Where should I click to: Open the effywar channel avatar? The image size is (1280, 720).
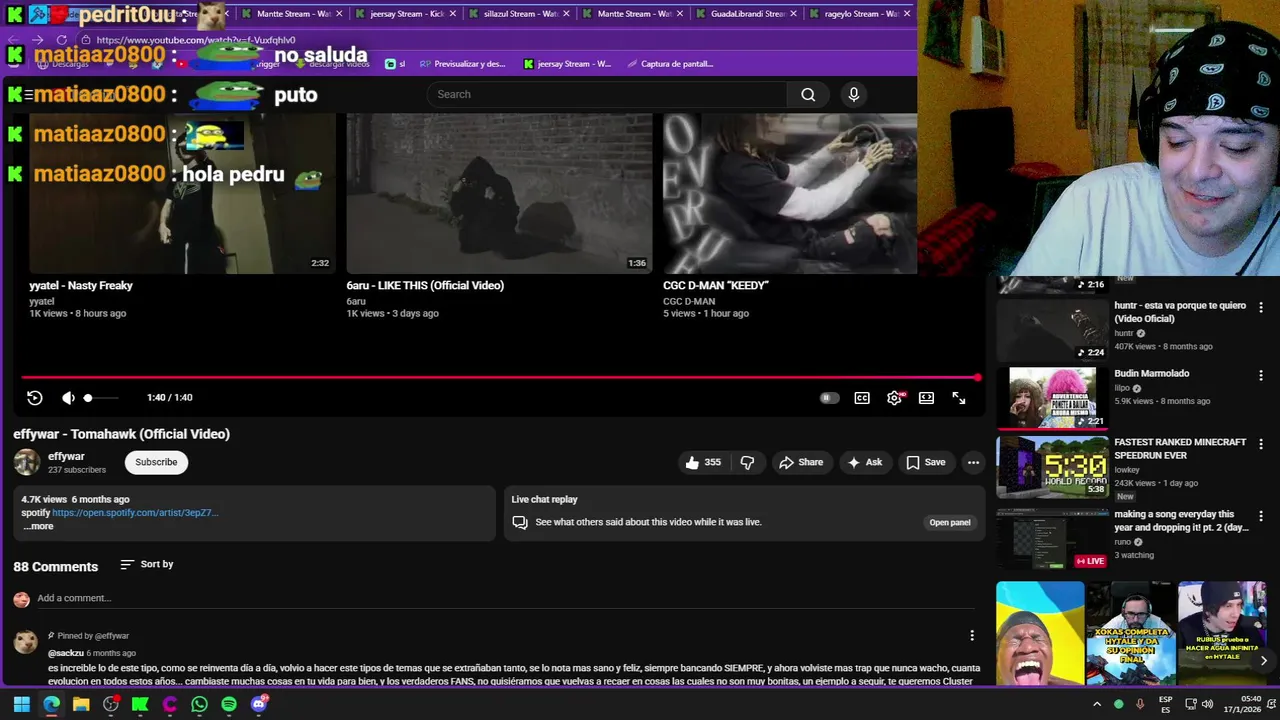coord(27,462)
